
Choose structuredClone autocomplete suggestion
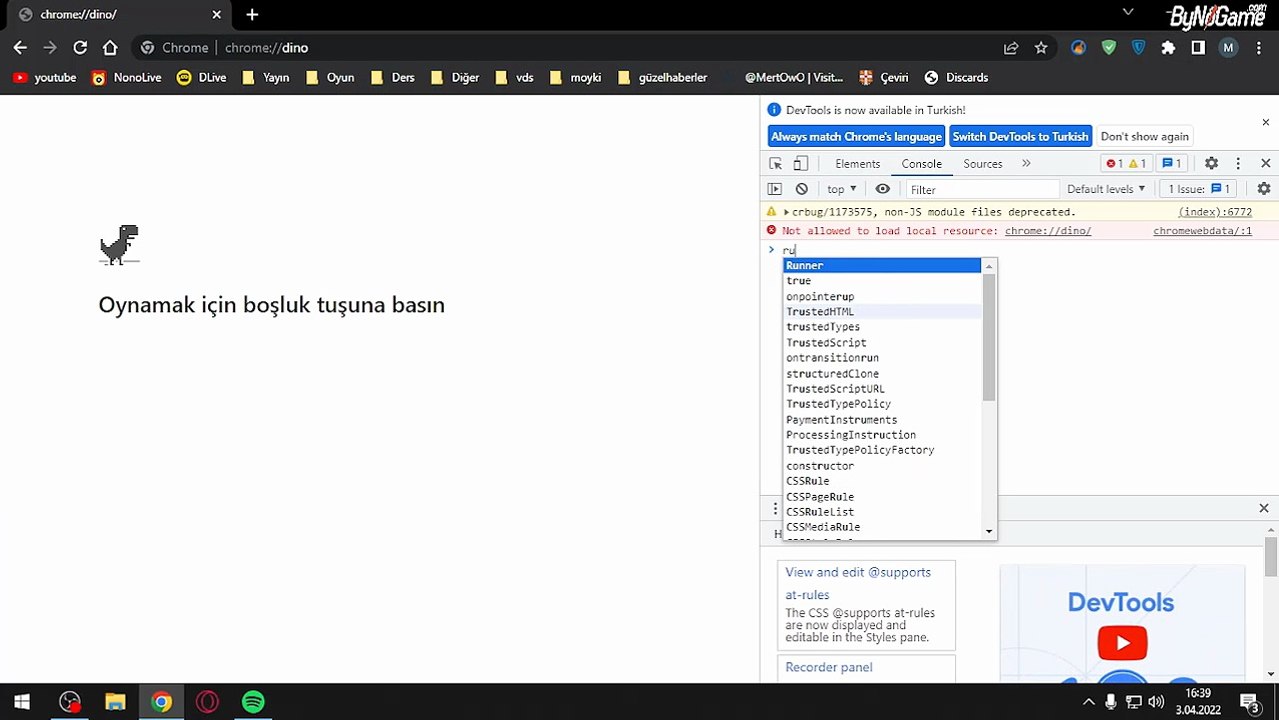pos(882,374)
